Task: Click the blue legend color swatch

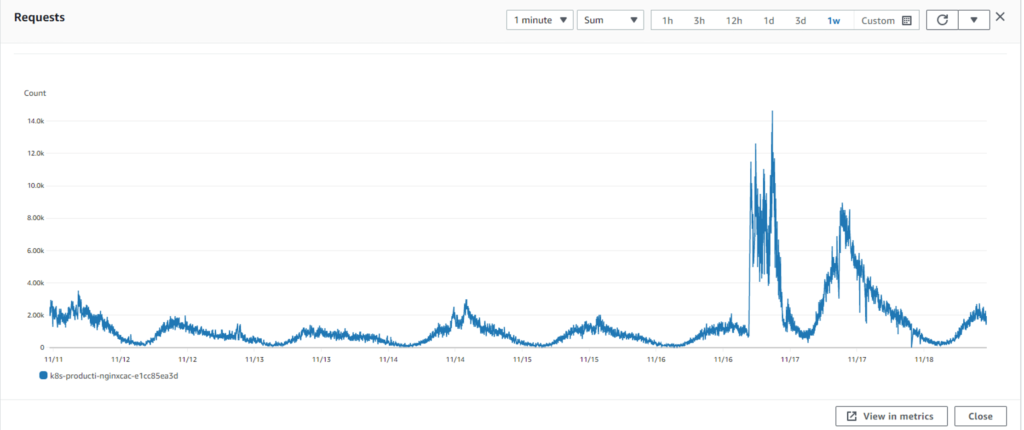Action: [43, 375]
